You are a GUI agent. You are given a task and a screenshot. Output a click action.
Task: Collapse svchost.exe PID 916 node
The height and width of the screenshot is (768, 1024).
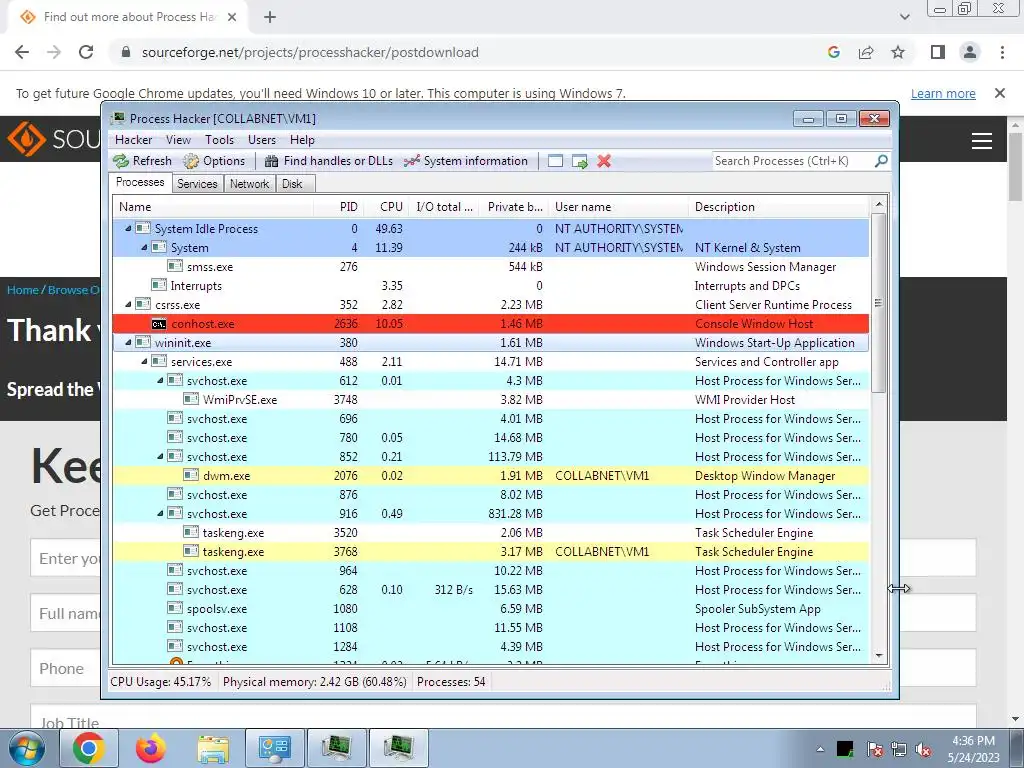(160, 513)
